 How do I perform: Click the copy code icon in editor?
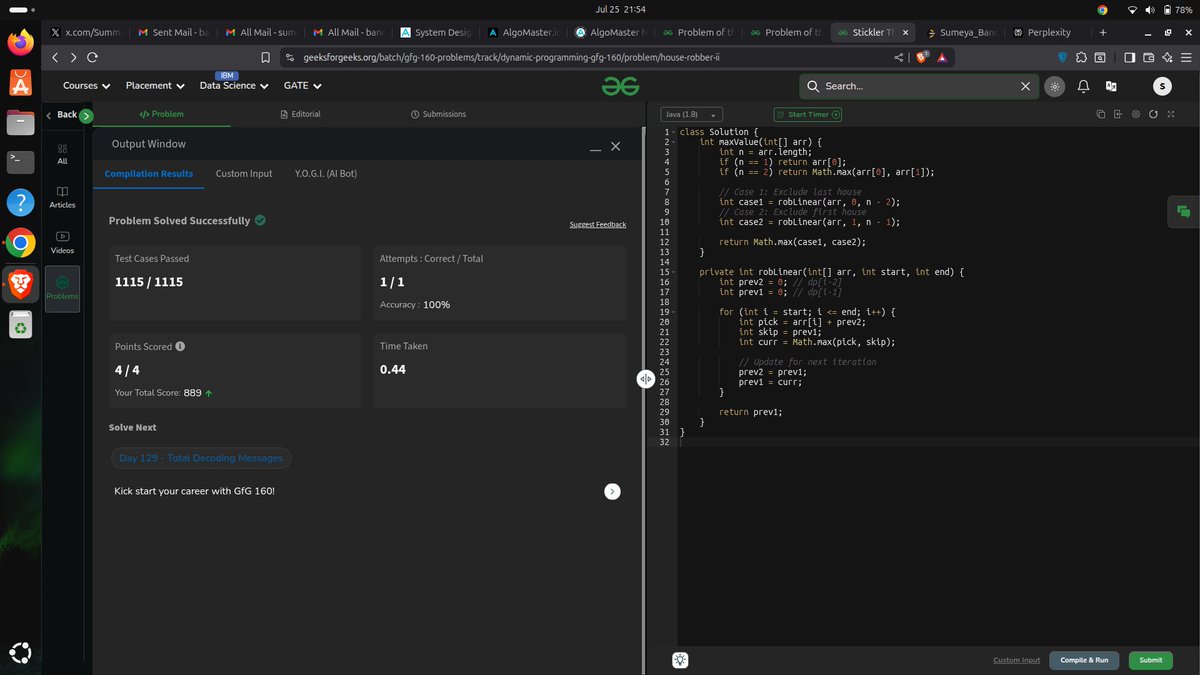point(1100,114)
